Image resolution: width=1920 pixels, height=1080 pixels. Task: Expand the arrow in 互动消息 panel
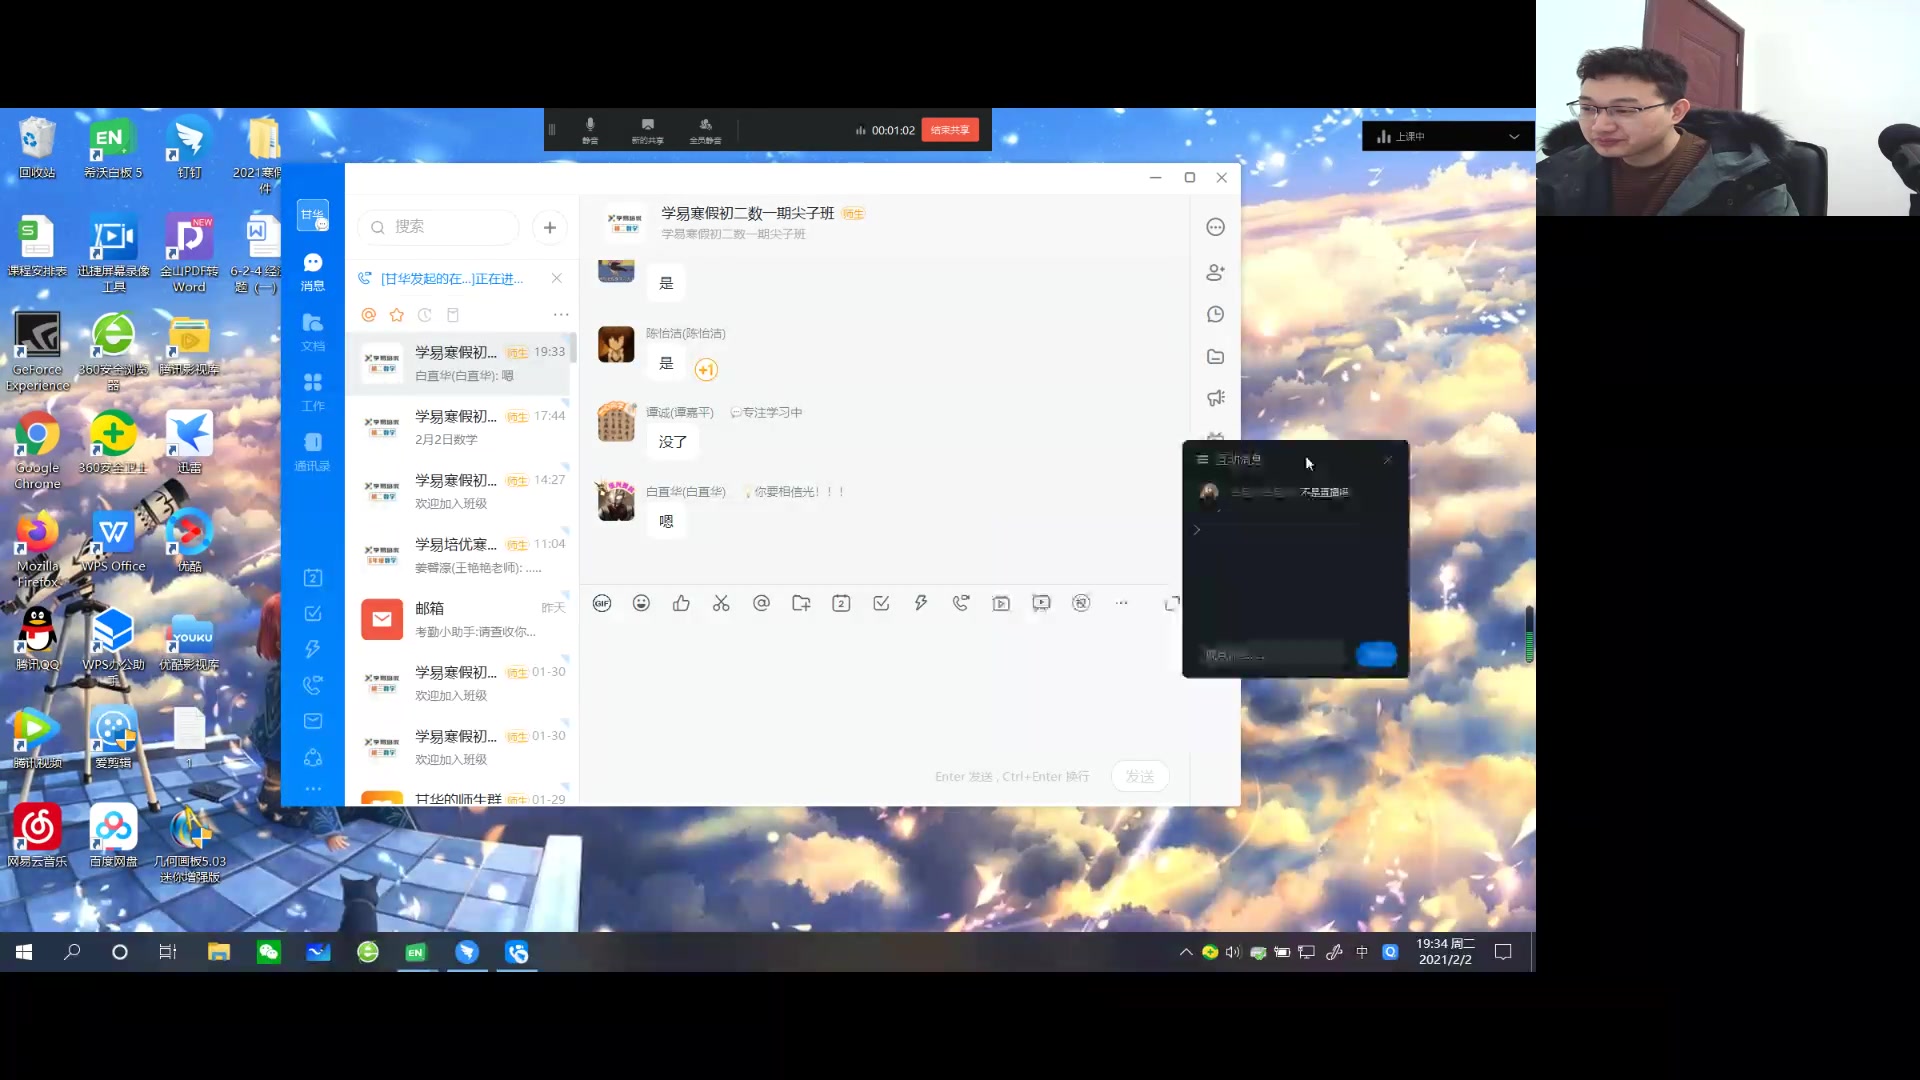(x=1196, y=530)
